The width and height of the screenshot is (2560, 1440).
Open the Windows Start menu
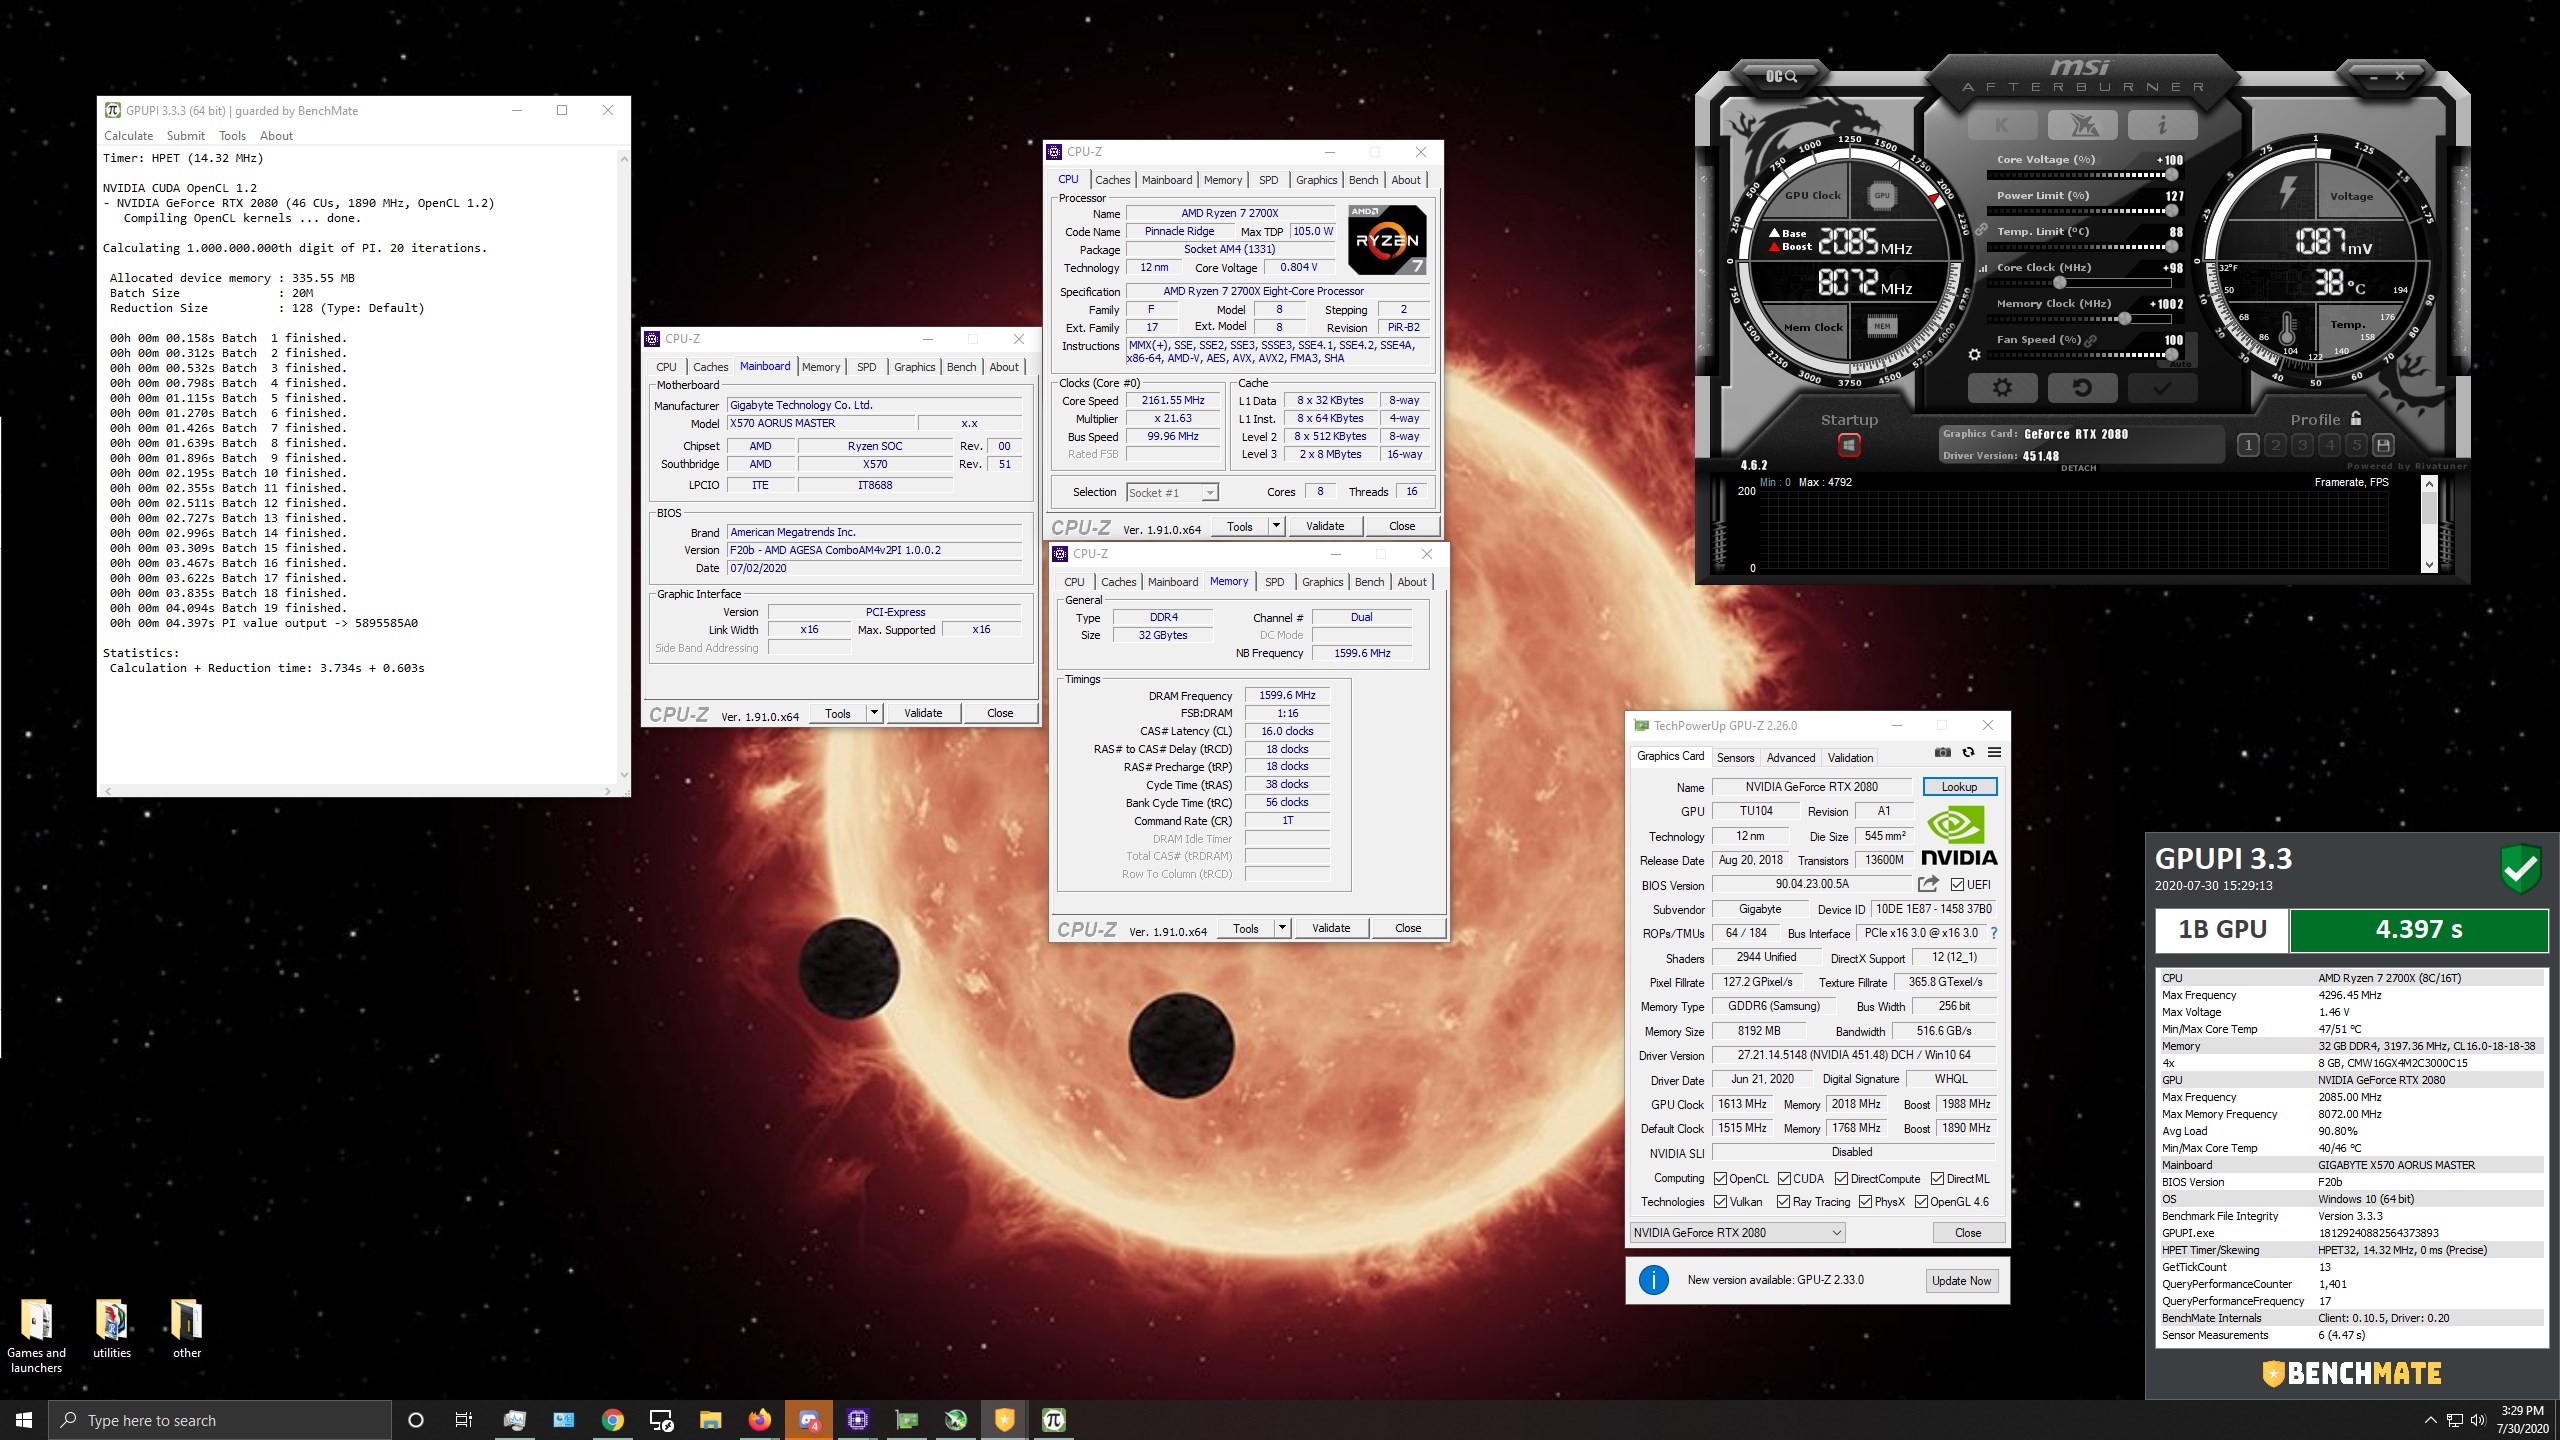[24, 1420]
